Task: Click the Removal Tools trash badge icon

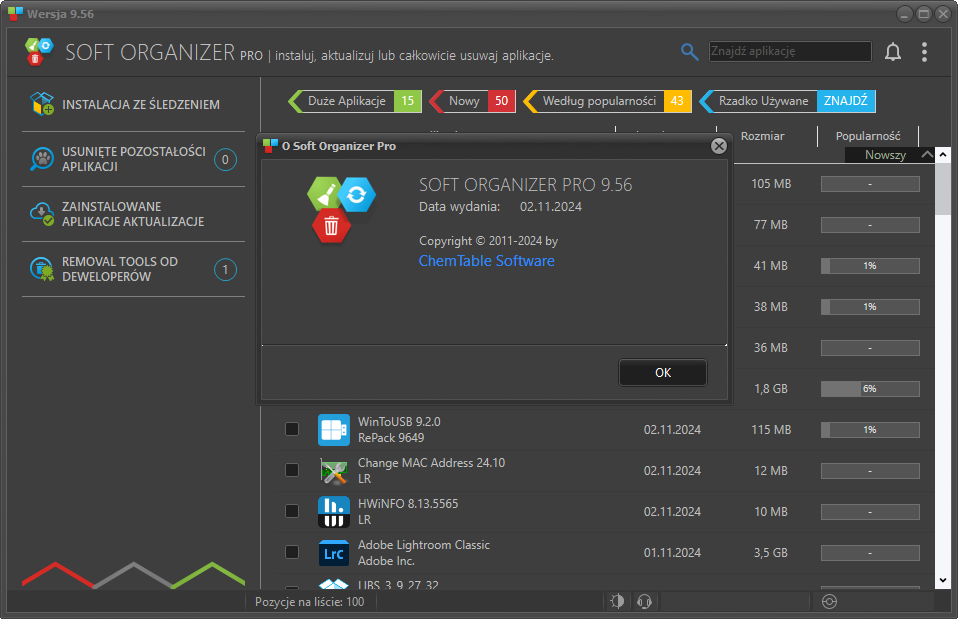Action: coord(42,269)
